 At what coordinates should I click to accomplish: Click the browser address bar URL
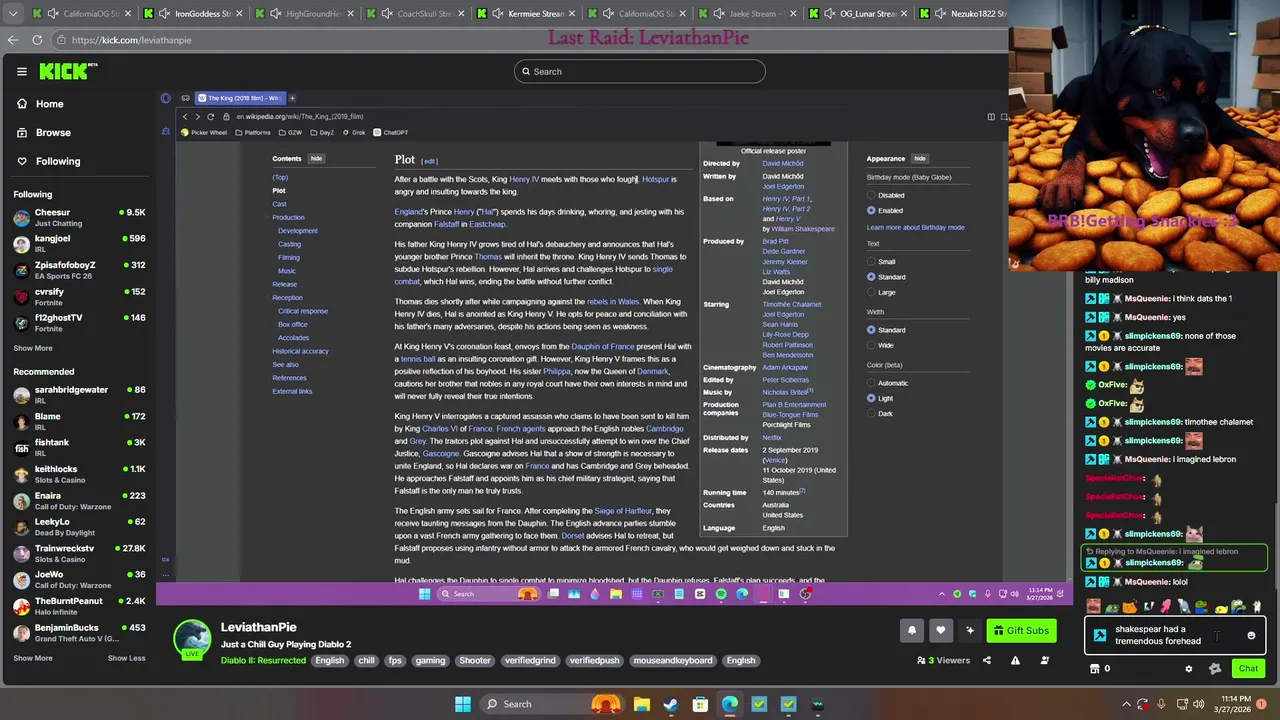(131, 40)
